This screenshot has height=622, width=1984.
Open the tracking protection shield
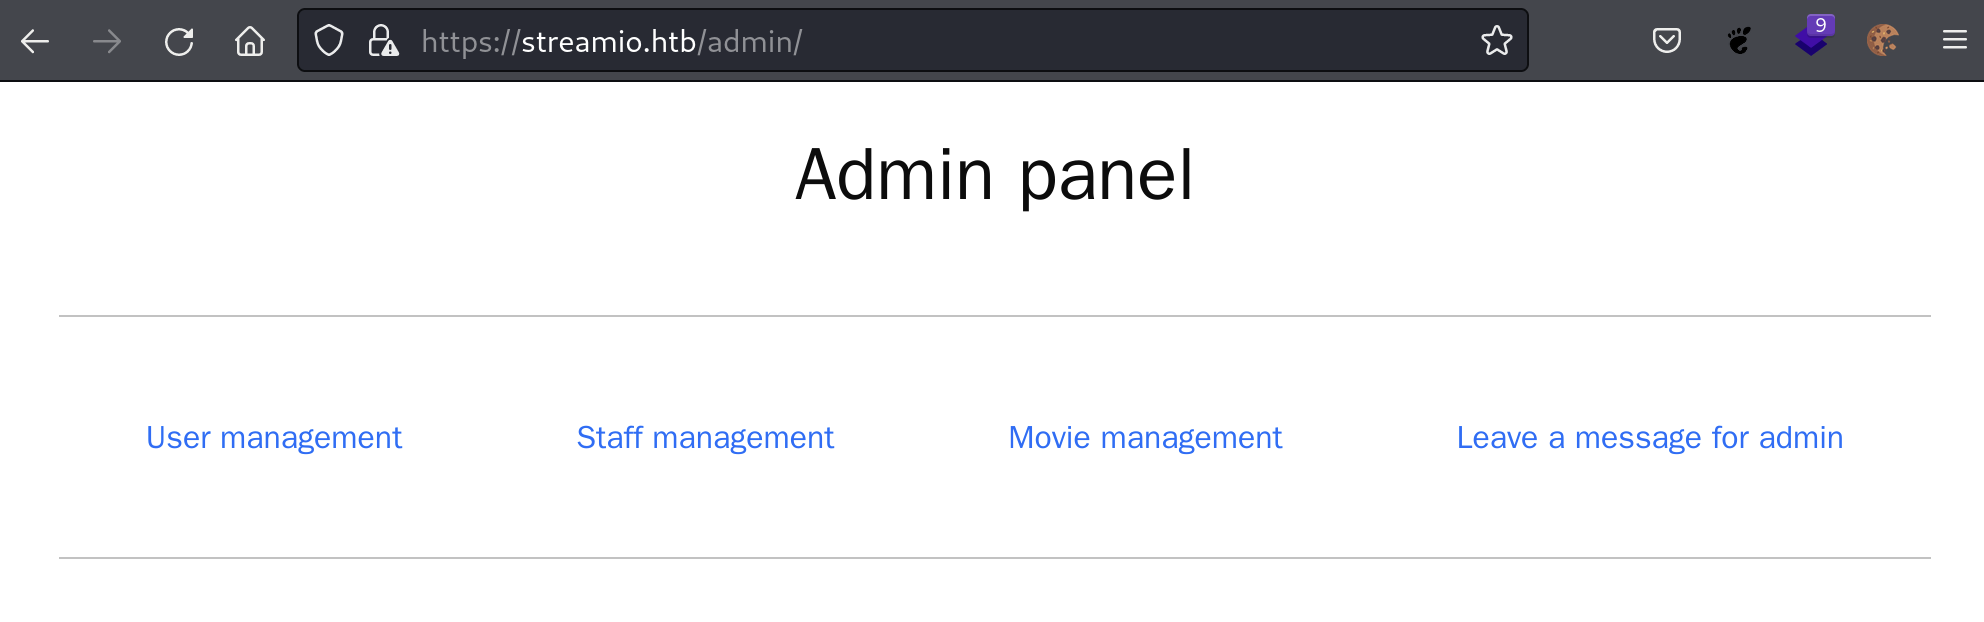(329, 41)
